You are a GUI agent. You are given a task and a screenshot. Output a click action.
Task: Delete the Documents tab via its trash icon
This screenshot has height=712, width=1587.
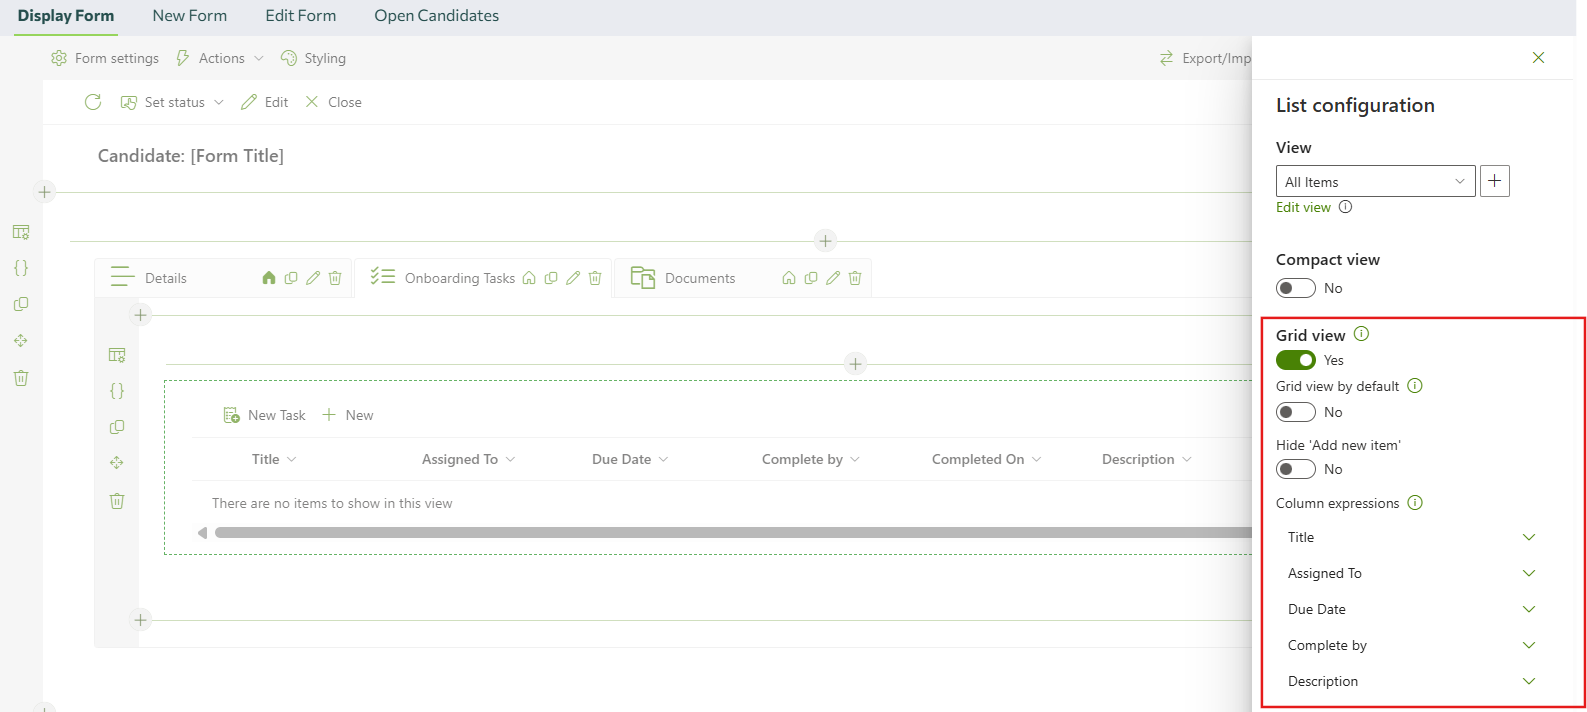(x=855, y=278)
